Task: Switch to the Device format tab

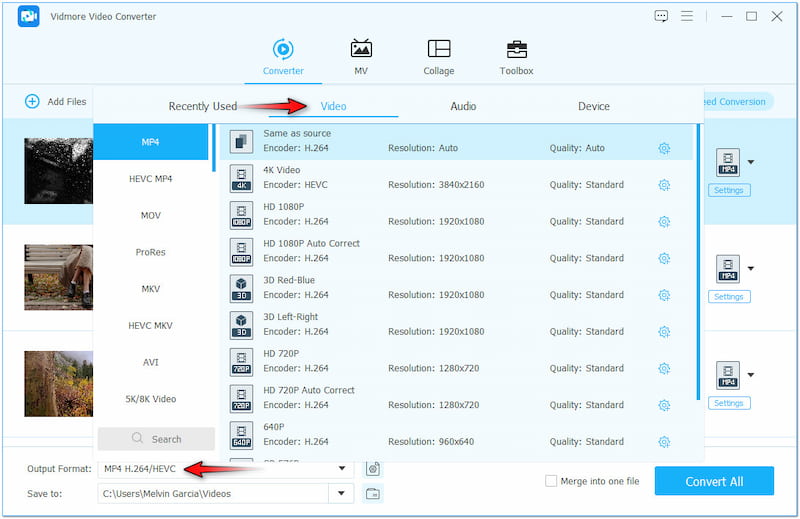Action: pyautogui.click(x=593, y=106)
